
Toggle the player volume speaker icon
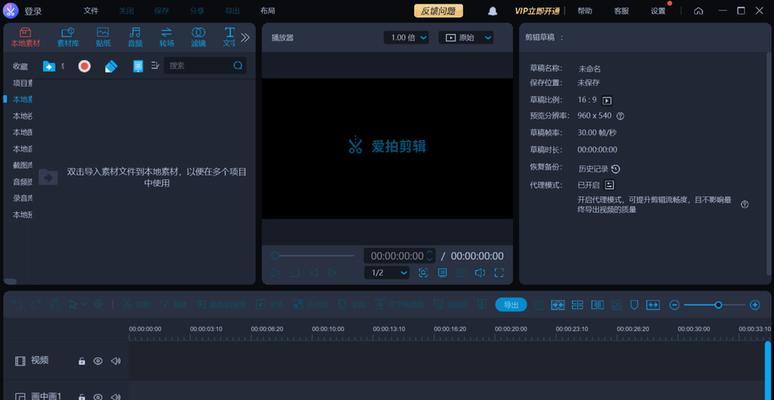(479, 273)
